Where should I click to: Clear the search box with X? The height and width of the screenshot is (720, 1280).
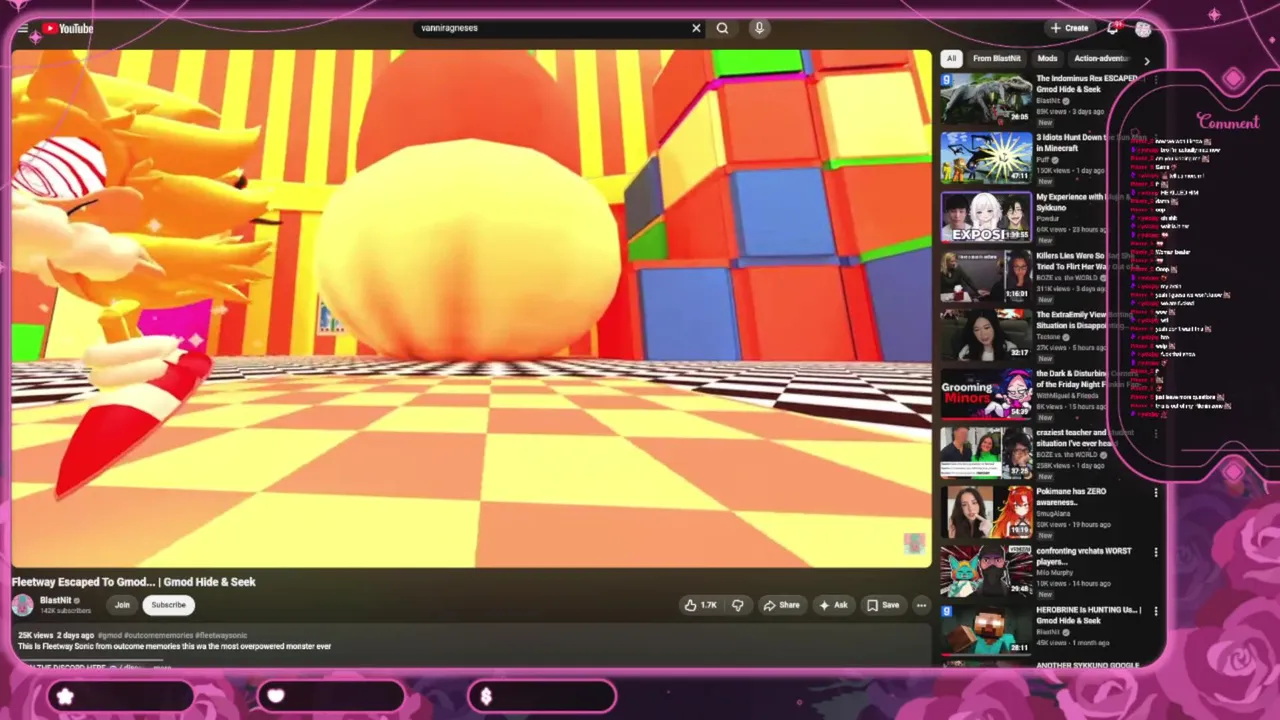[x=696, y=28]
